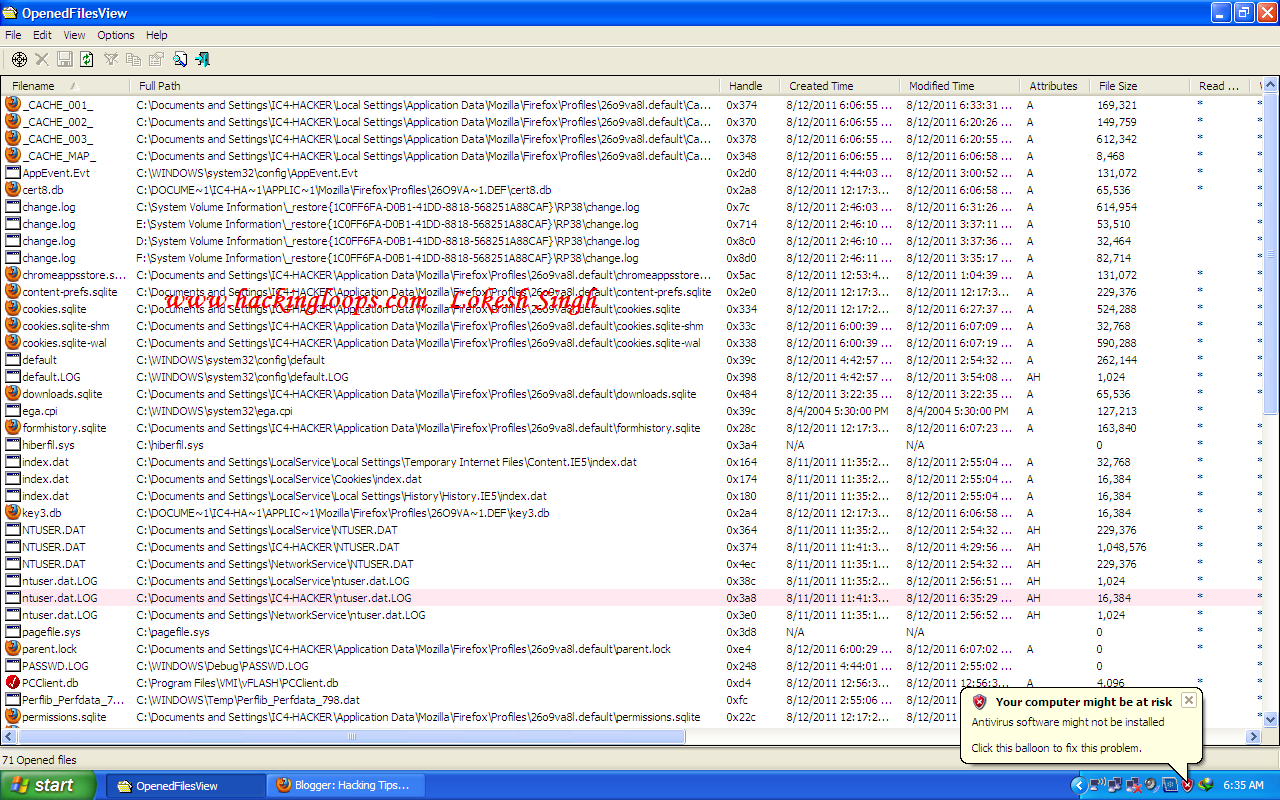Open the Options menu

tap(115, 34)
